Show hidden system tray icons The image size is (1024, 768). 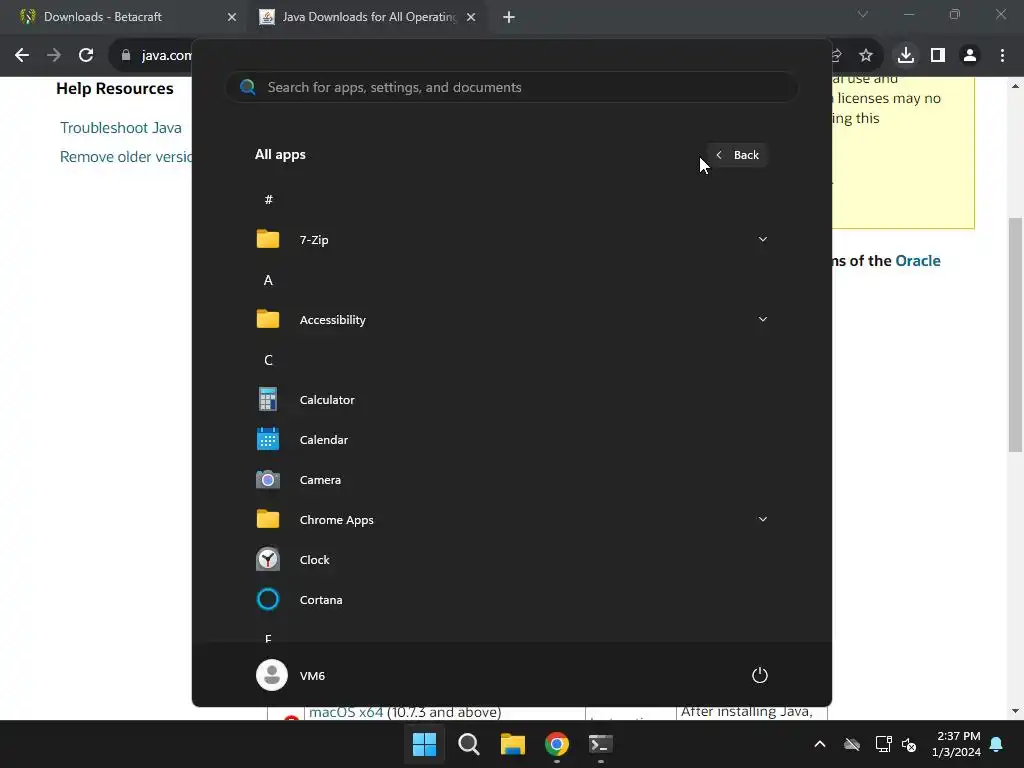tap(820, 744)
